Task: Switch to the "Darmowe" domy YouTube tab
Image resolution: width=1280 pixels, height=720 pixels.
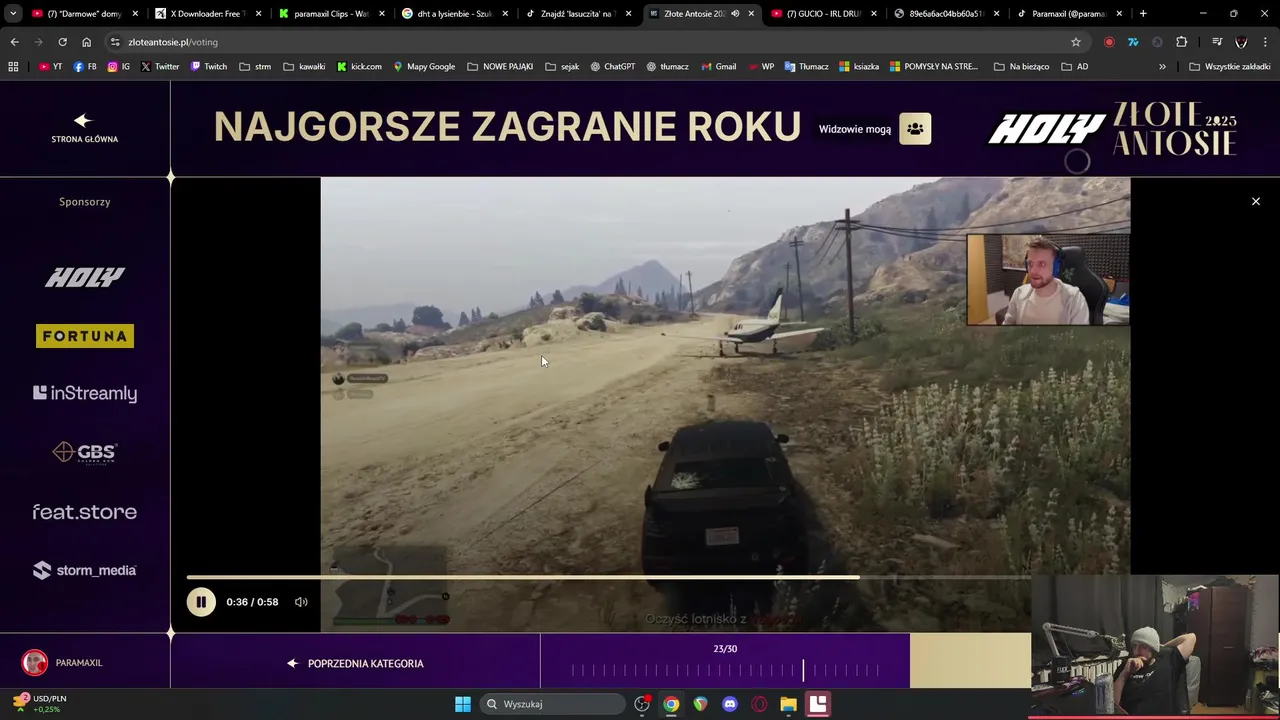Action: pyautogui.click(x=83, y=14)
